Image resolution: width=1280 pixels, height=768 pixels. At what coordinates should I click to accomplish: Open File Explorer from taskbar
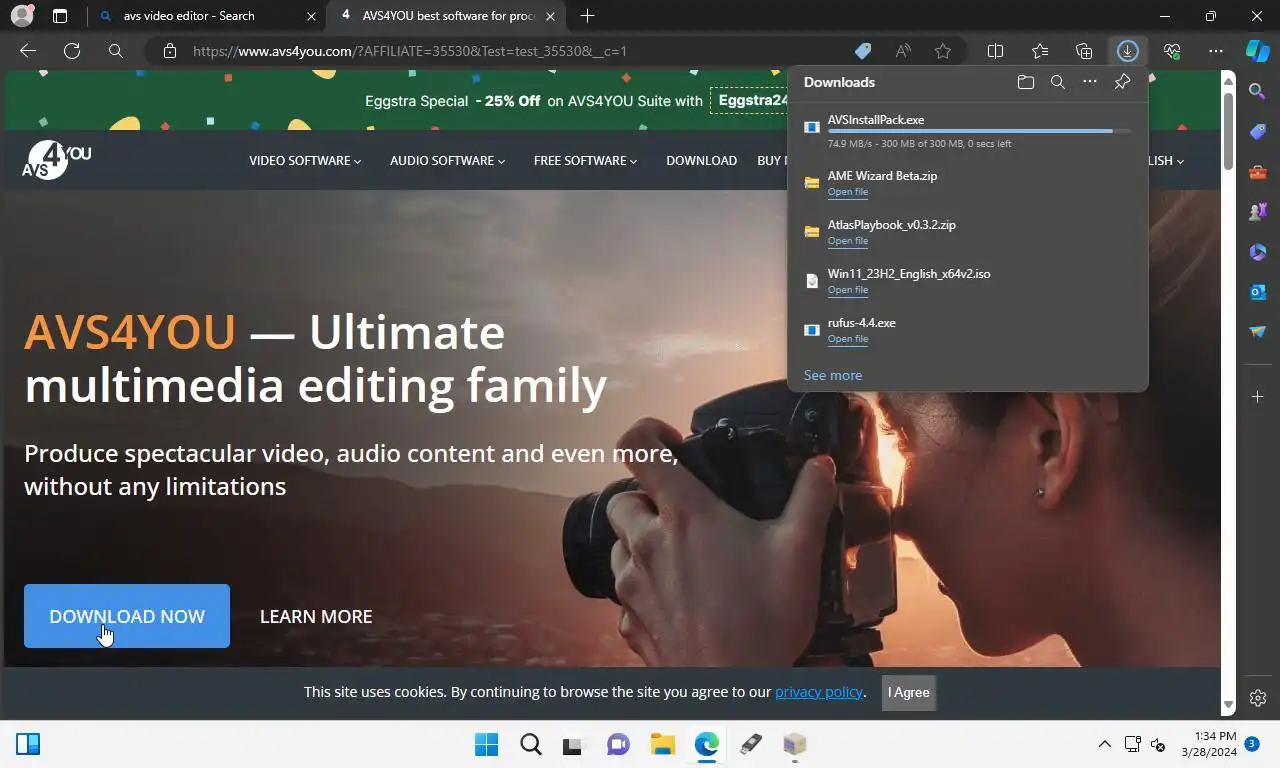662,744
